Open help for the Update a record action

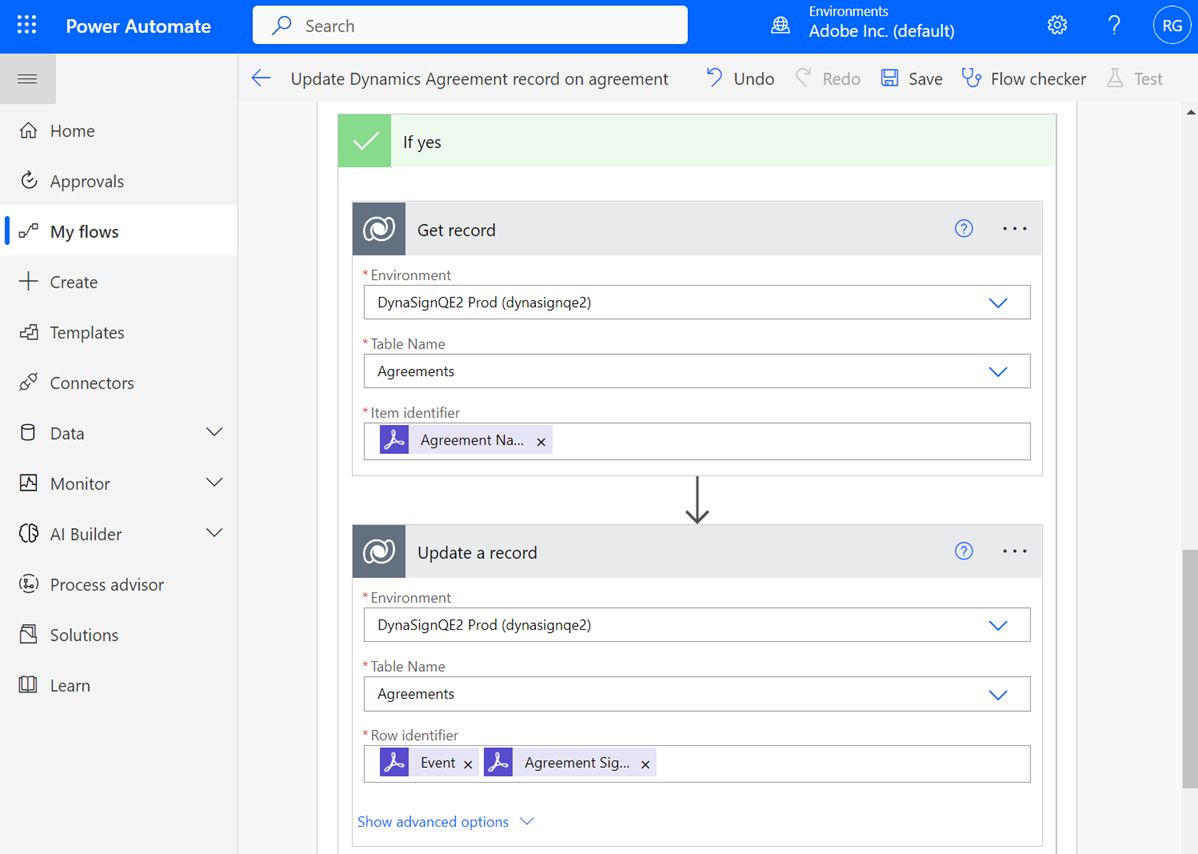963,551
